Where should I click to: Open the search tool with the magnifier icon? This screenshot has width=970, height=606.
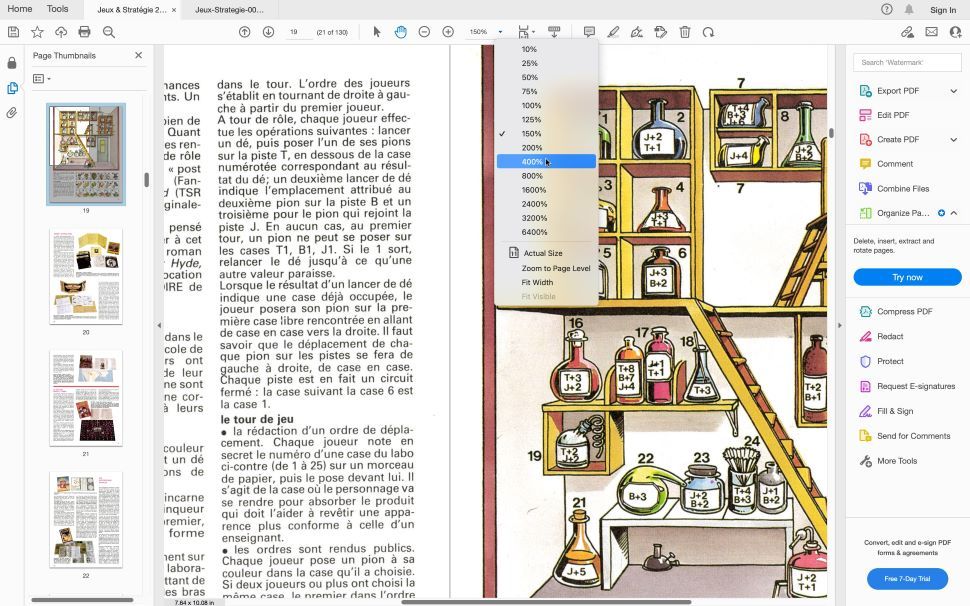coord(108,31)
